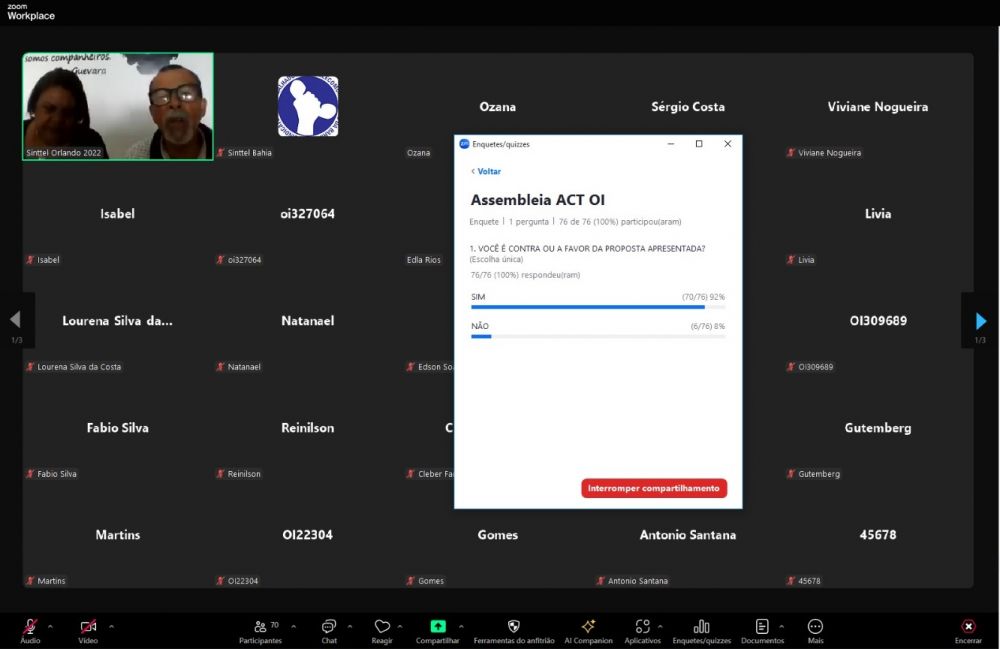Image resolution: width=1000 pixels, height=649 pixels.
Task: Expand the audio options arrow beside Áudio
Action: (x=51, y=626)
